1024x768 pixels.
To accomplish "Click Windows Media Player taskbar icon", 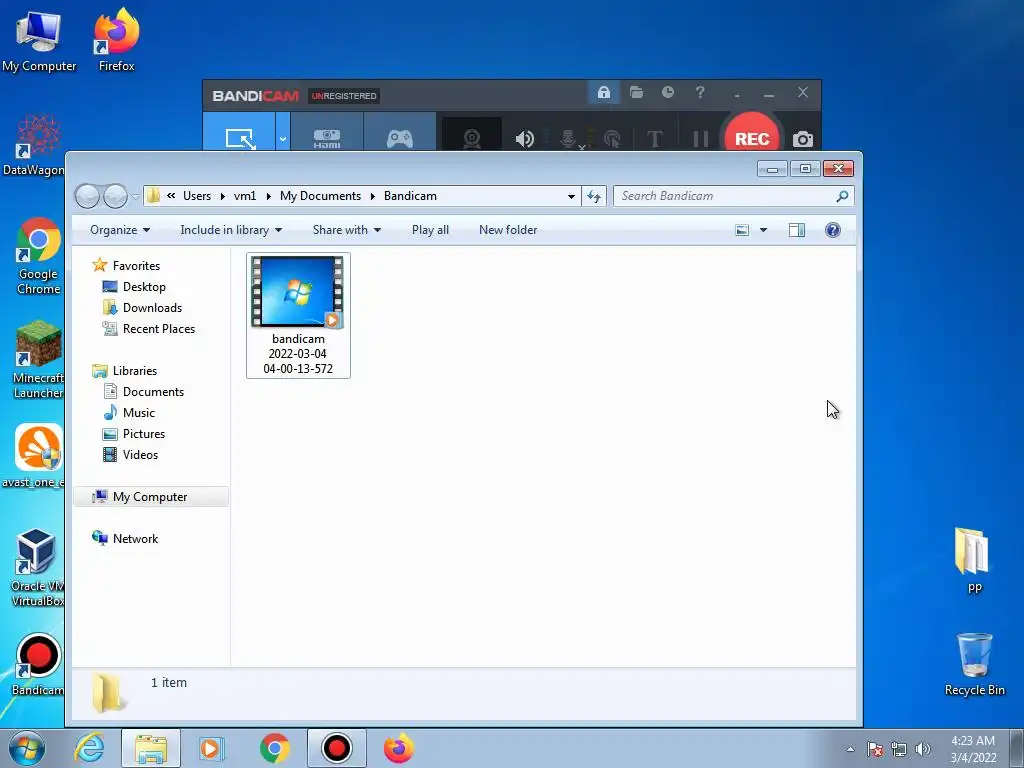I will pyautogui.click(x=211, y=748).
